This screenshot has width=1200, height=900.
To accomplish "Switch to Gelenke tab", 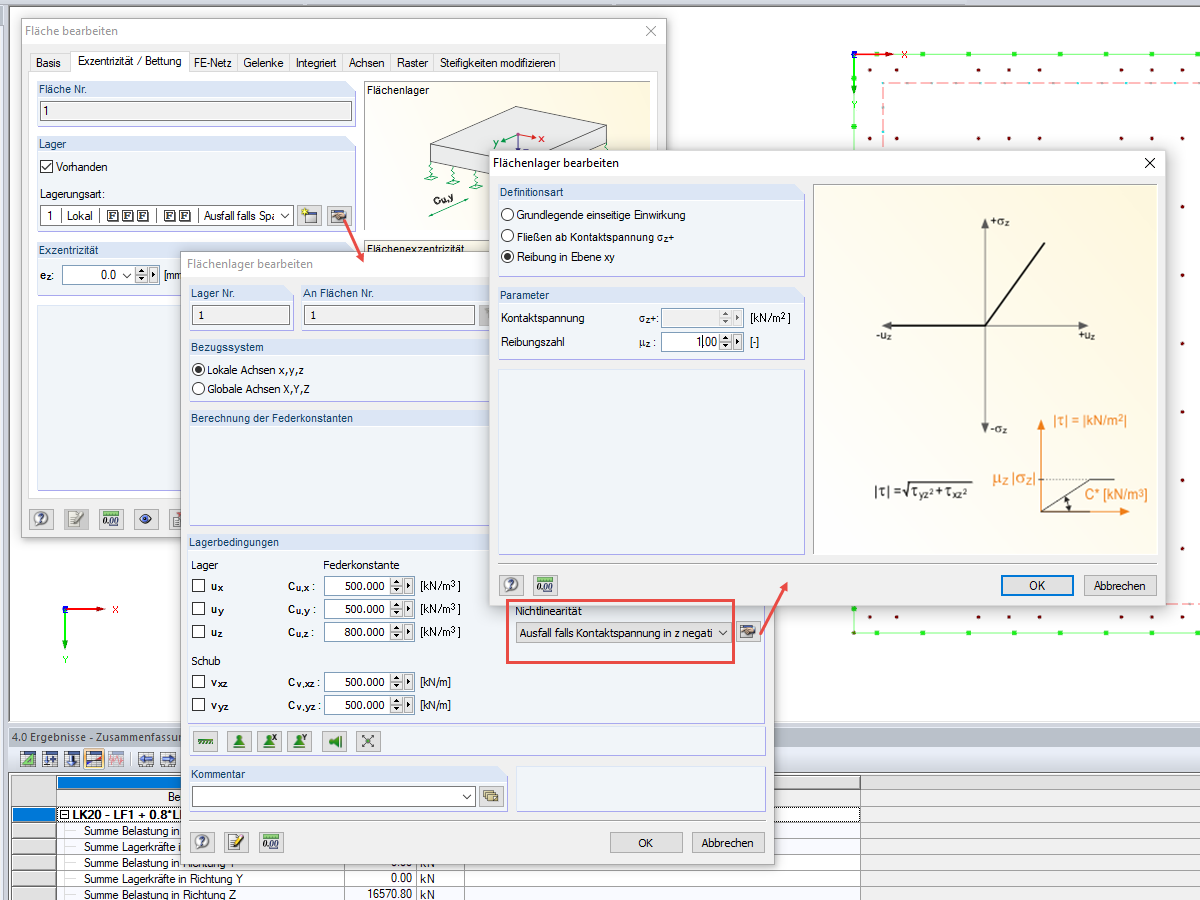I will click(x=263, y=62).
